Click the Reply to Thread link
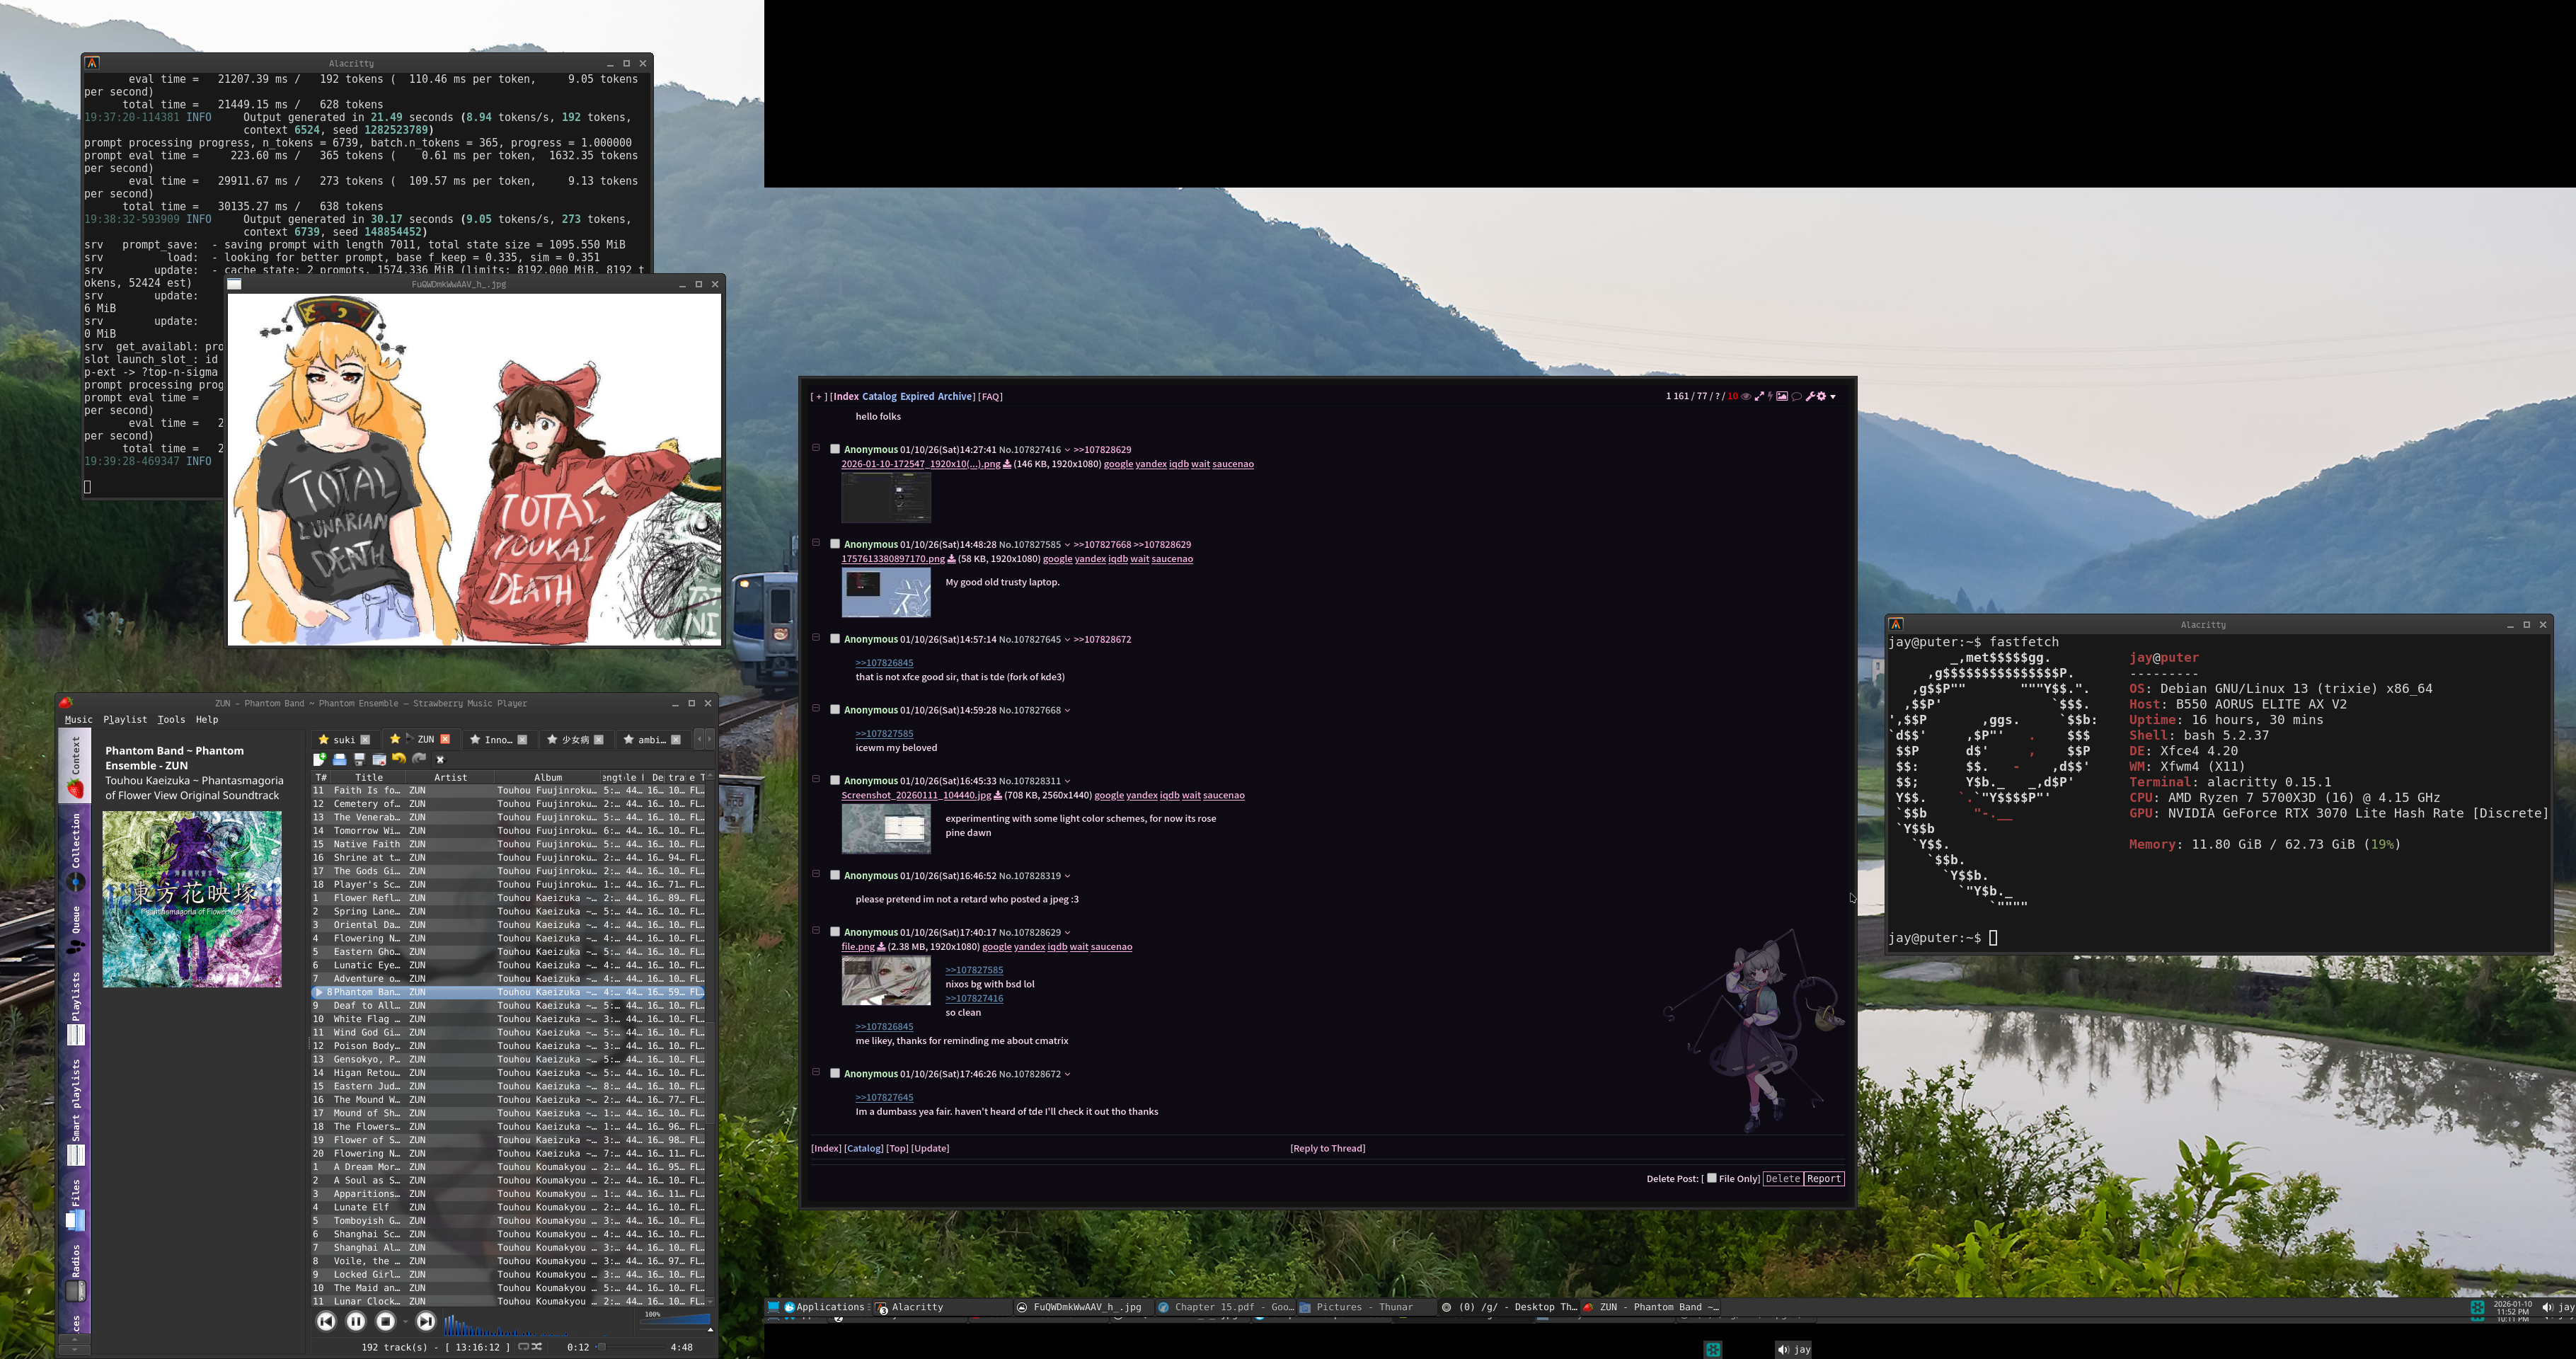Viewport: 2576px width, 1359px height. pyautogui.click(x=1327, y=1148)
